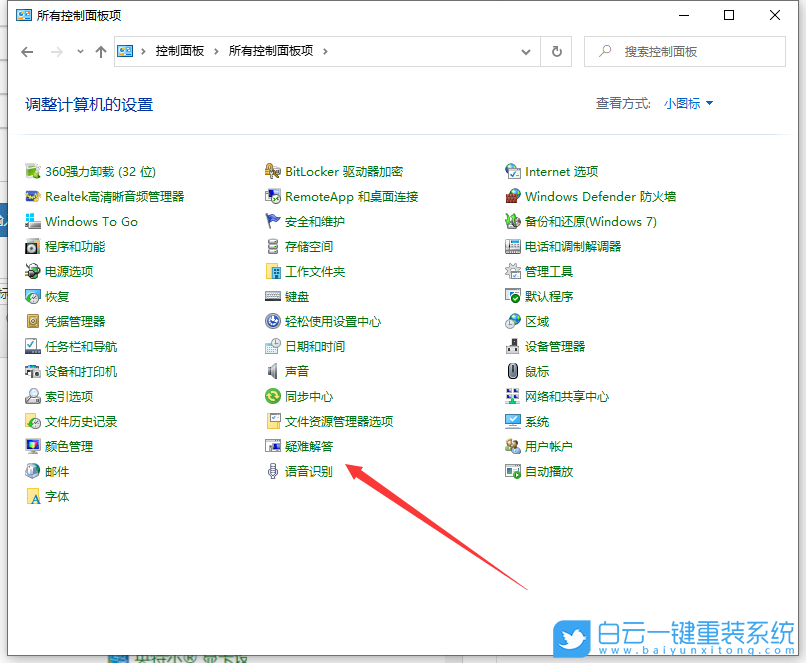Viewport: 806px width, 663px height.
Task: Open the 网络和共享中心 link
Action: [566, 396]
